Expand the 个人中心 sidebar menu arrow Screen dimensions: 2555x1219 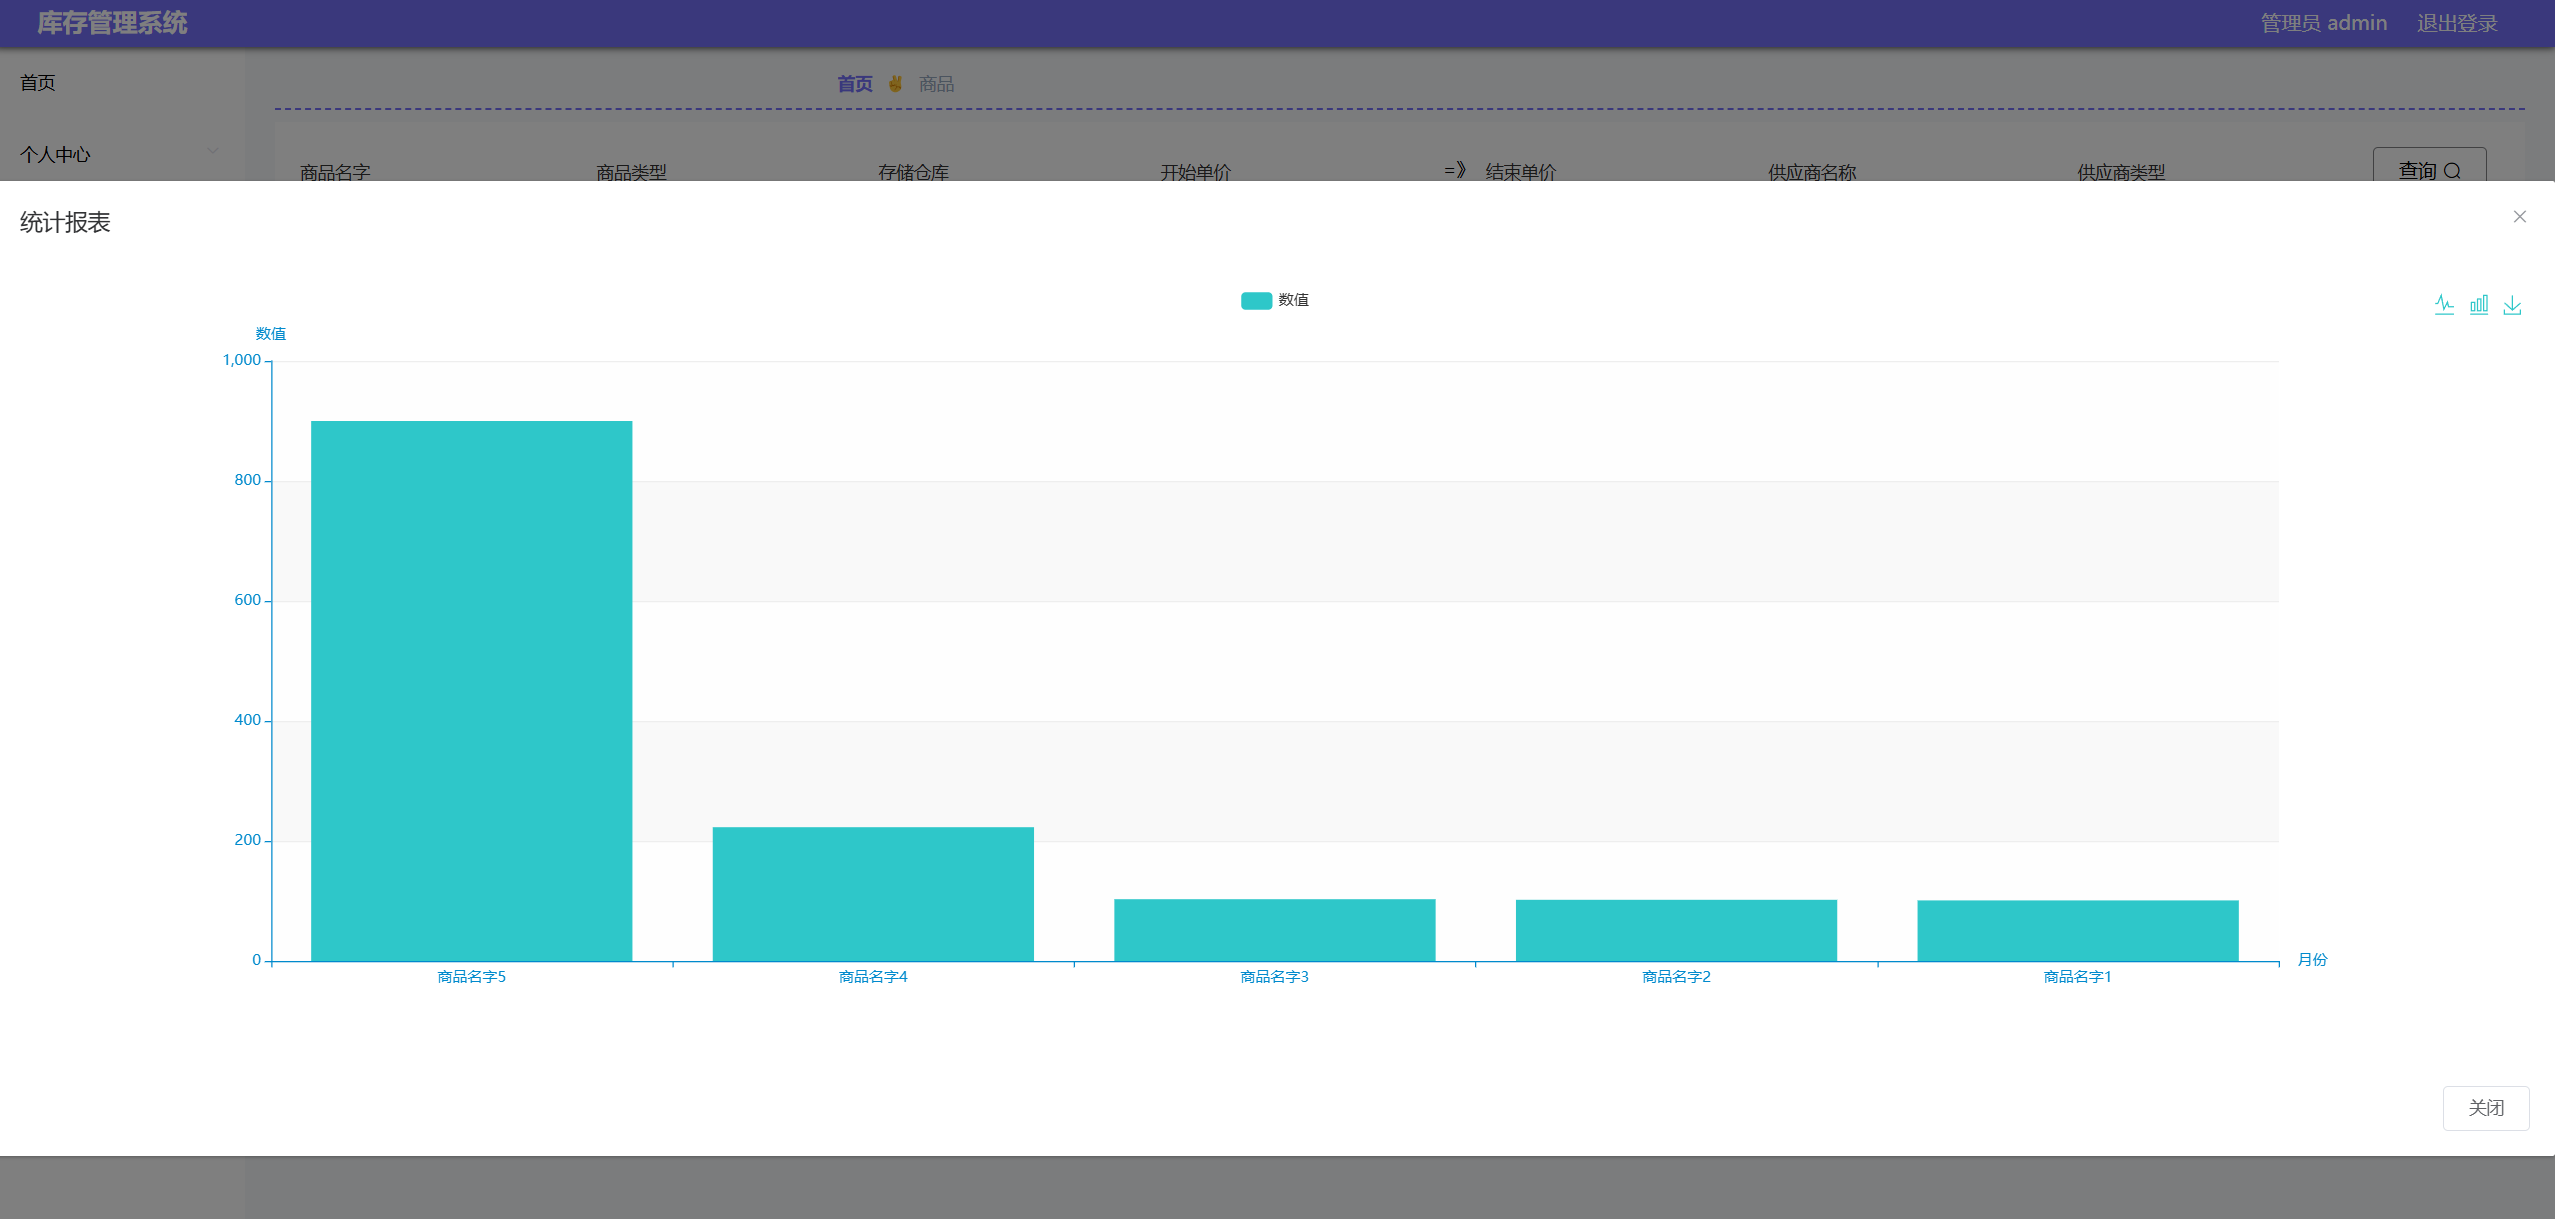(x=213, y=152)
